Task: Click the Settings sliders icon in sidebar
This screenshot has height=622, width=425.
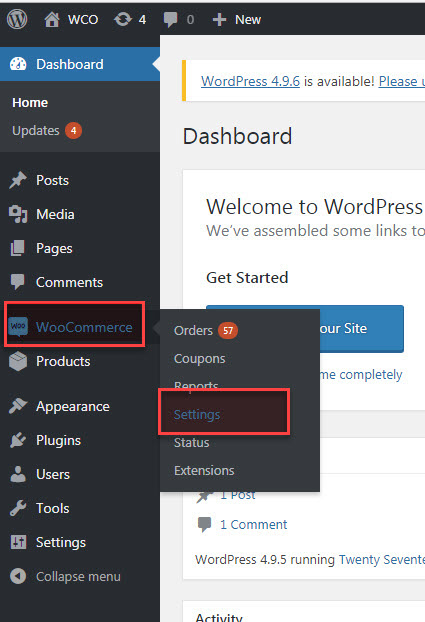Action: [x=18, y=542]
